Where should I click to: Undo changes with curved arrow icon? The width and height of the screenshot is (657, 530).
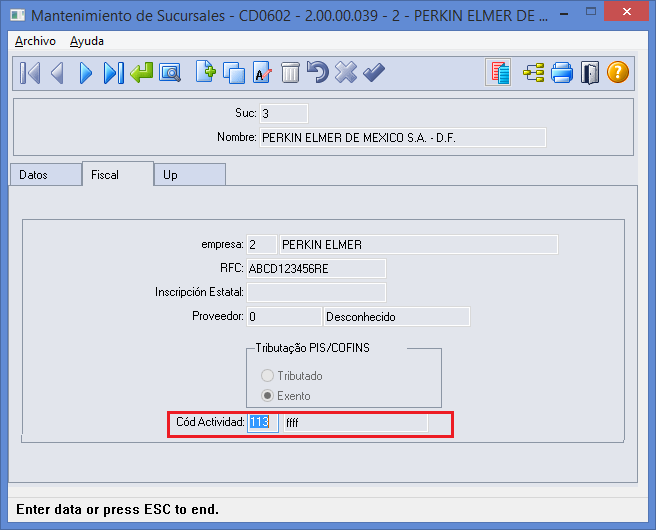[x=318, y=72]
